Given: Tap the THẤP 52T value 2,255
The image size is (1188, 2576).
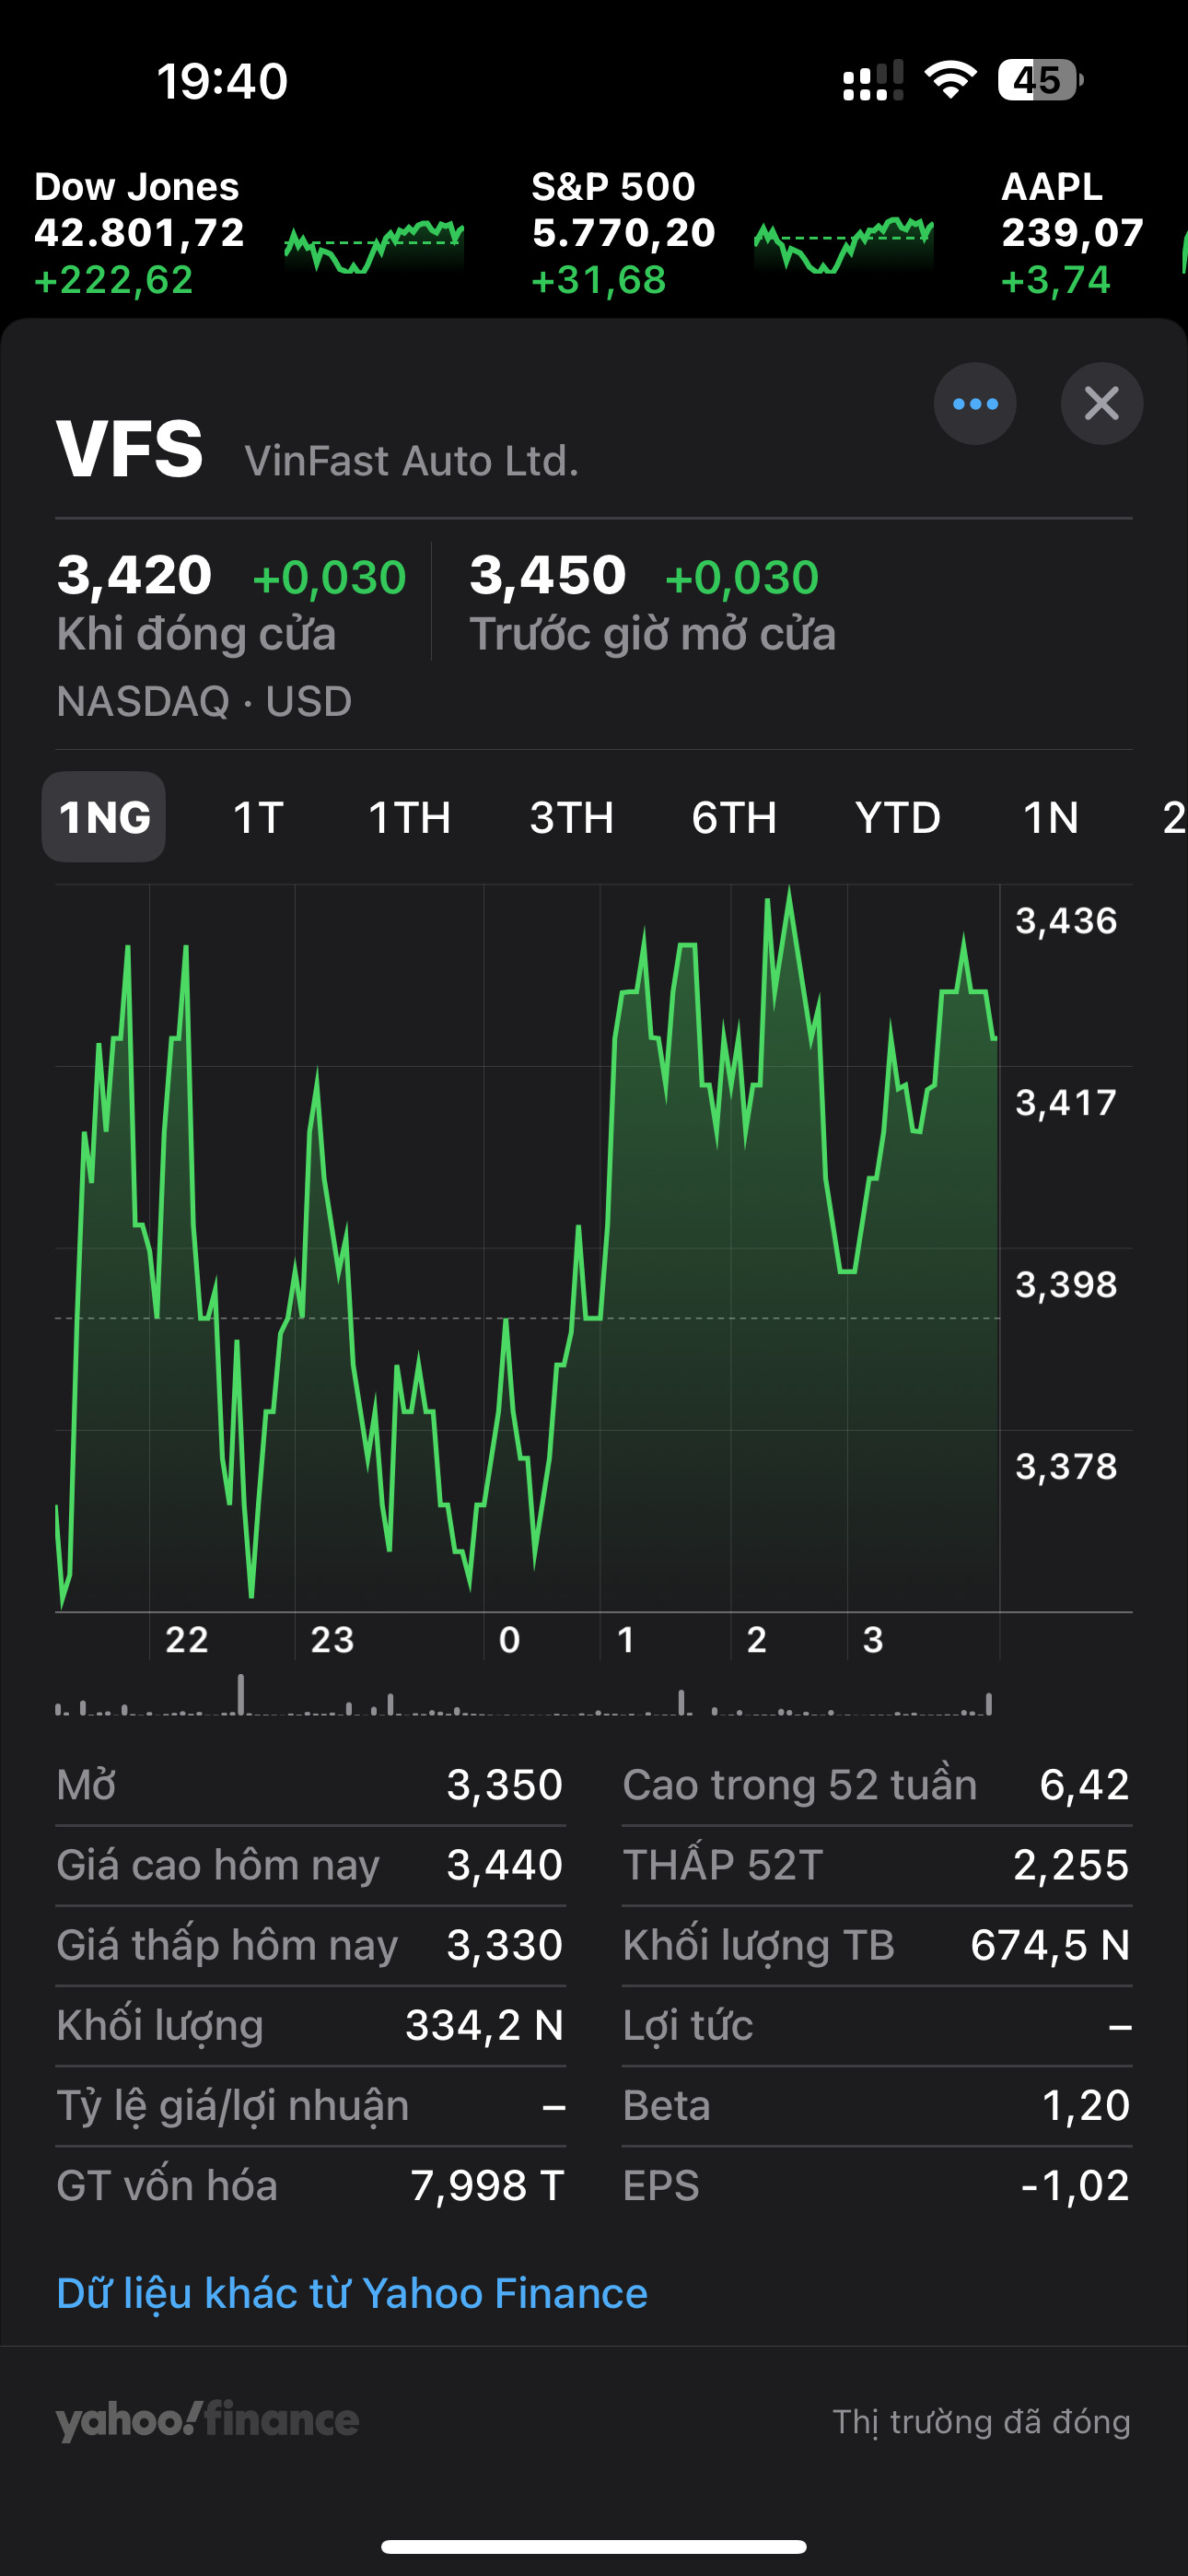Looking at the screenshot, I should click(1072, 1865).
